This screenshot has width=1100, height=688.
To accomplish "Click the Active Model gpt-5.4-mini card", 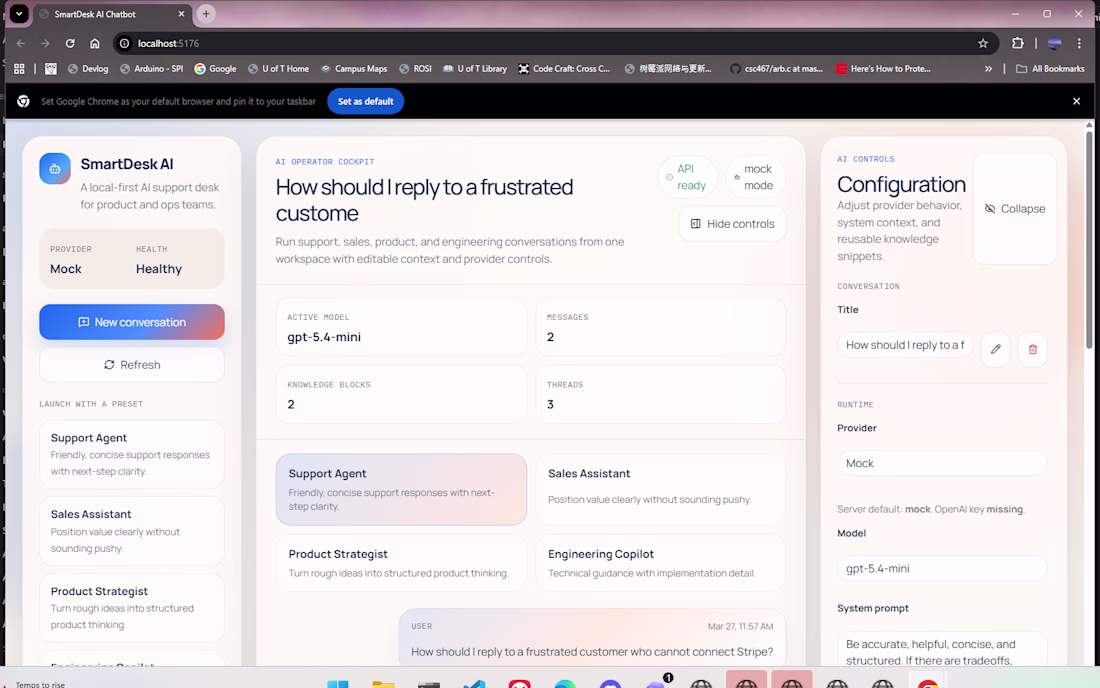I will (401, 327).
